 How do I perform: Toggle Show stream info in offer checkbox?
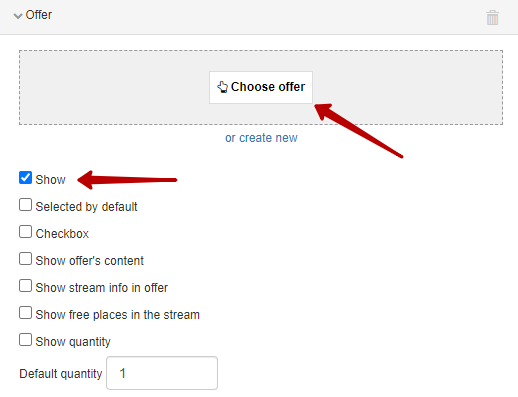[x=25, y=286]
